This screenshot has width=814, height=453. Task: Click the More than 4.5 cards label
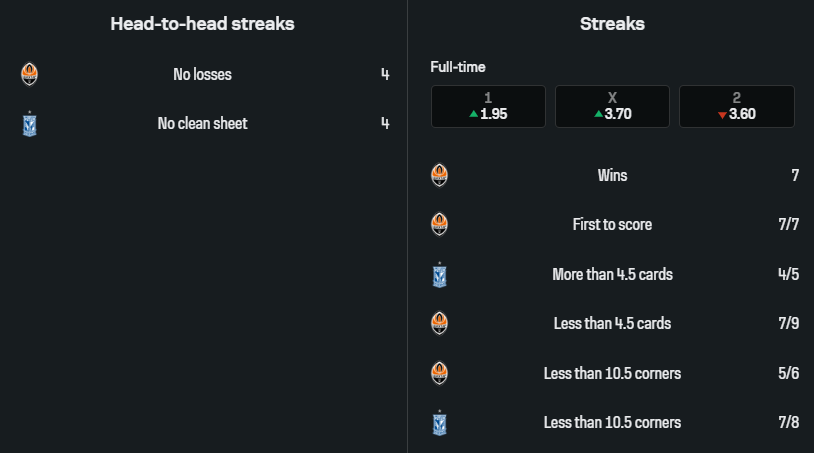tap(612, 274)
